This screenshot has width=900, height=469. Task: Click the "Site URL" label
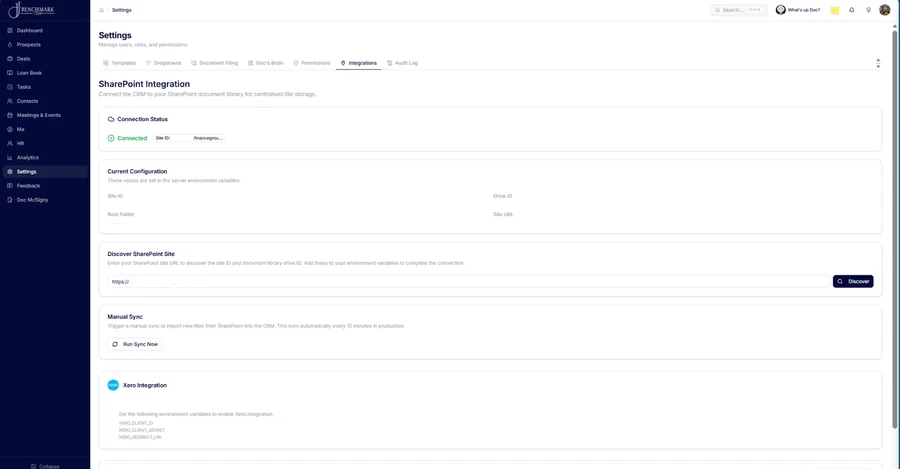pyautogui.click(x=503, y=215)
